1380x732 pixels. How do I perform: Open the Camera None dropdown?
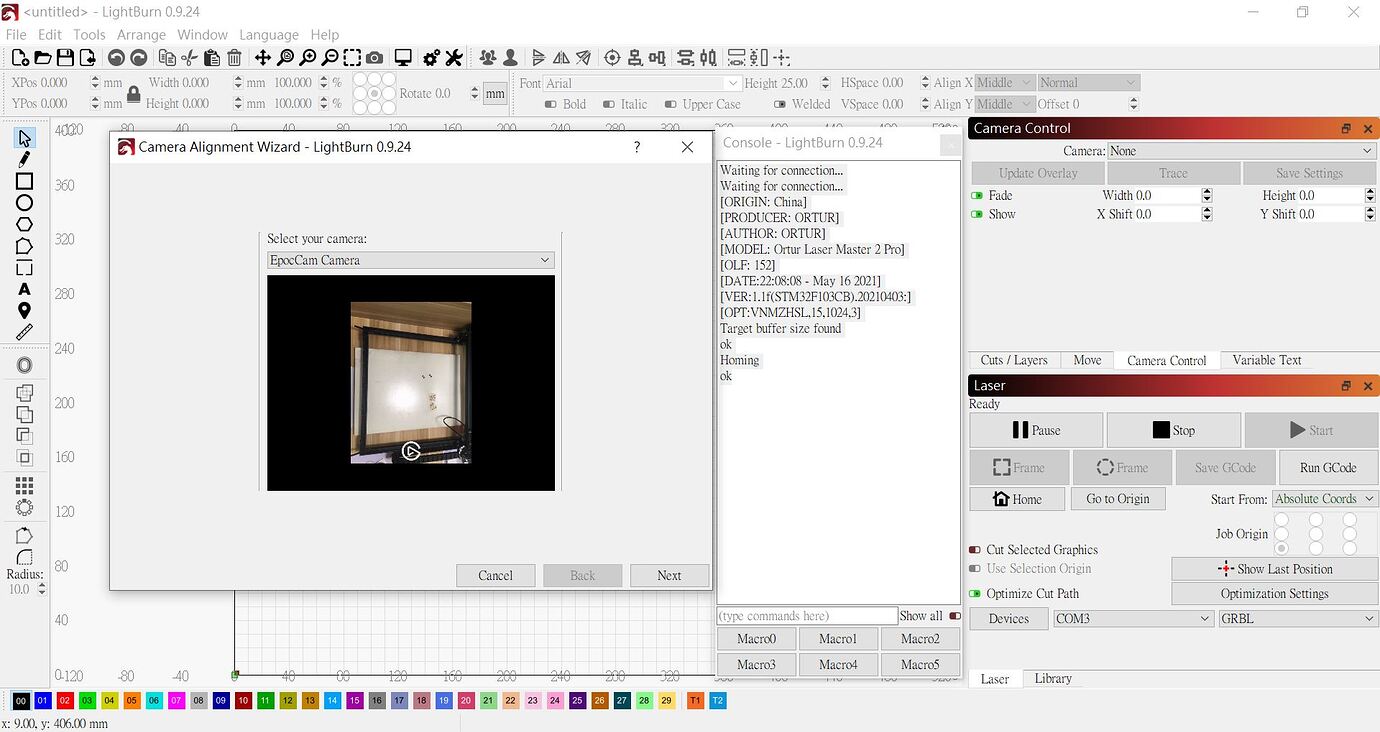coord(1242,150)
